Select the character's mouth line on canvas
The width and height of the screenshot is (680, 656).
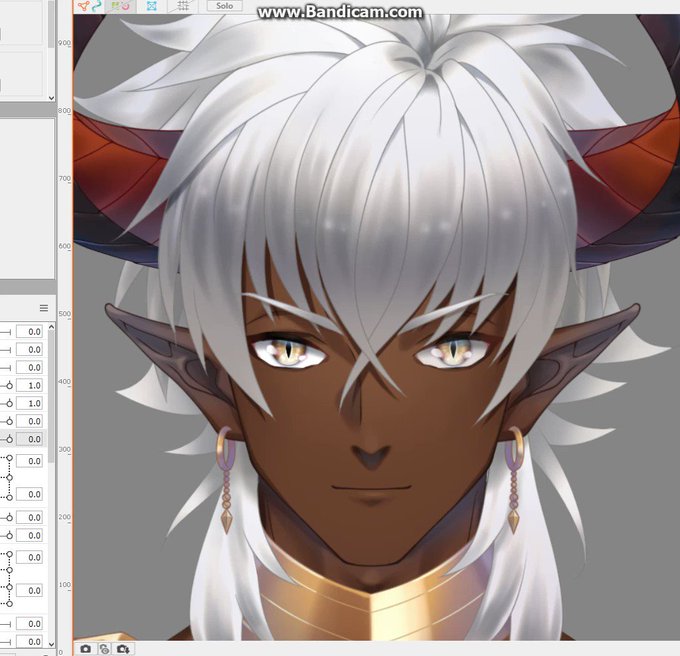coord(372,488)
